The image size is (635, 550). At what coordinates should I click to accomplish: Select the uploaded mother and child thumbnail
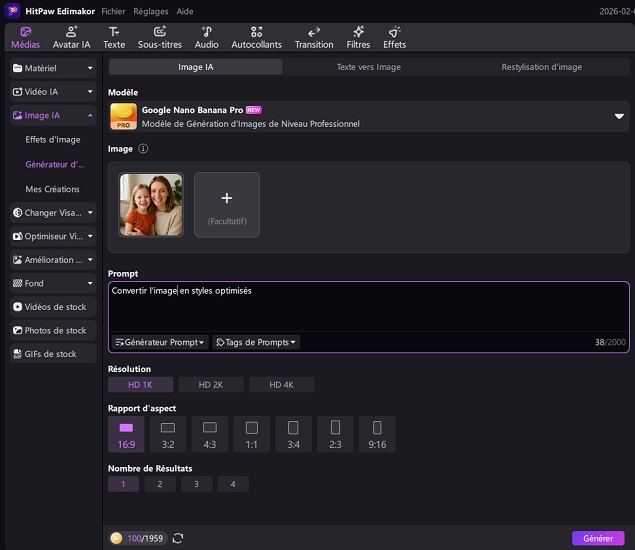[151, 205]
